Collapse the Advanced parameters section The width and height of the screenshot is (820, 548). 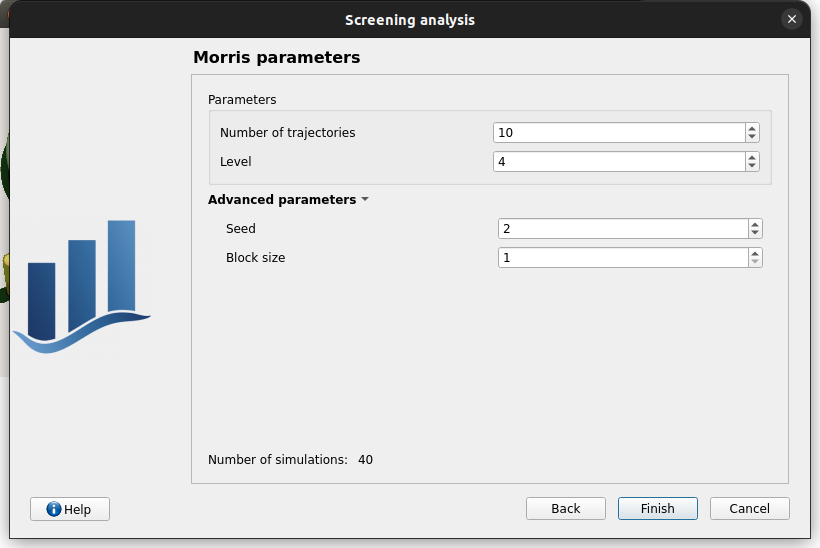tap(288, 200)
